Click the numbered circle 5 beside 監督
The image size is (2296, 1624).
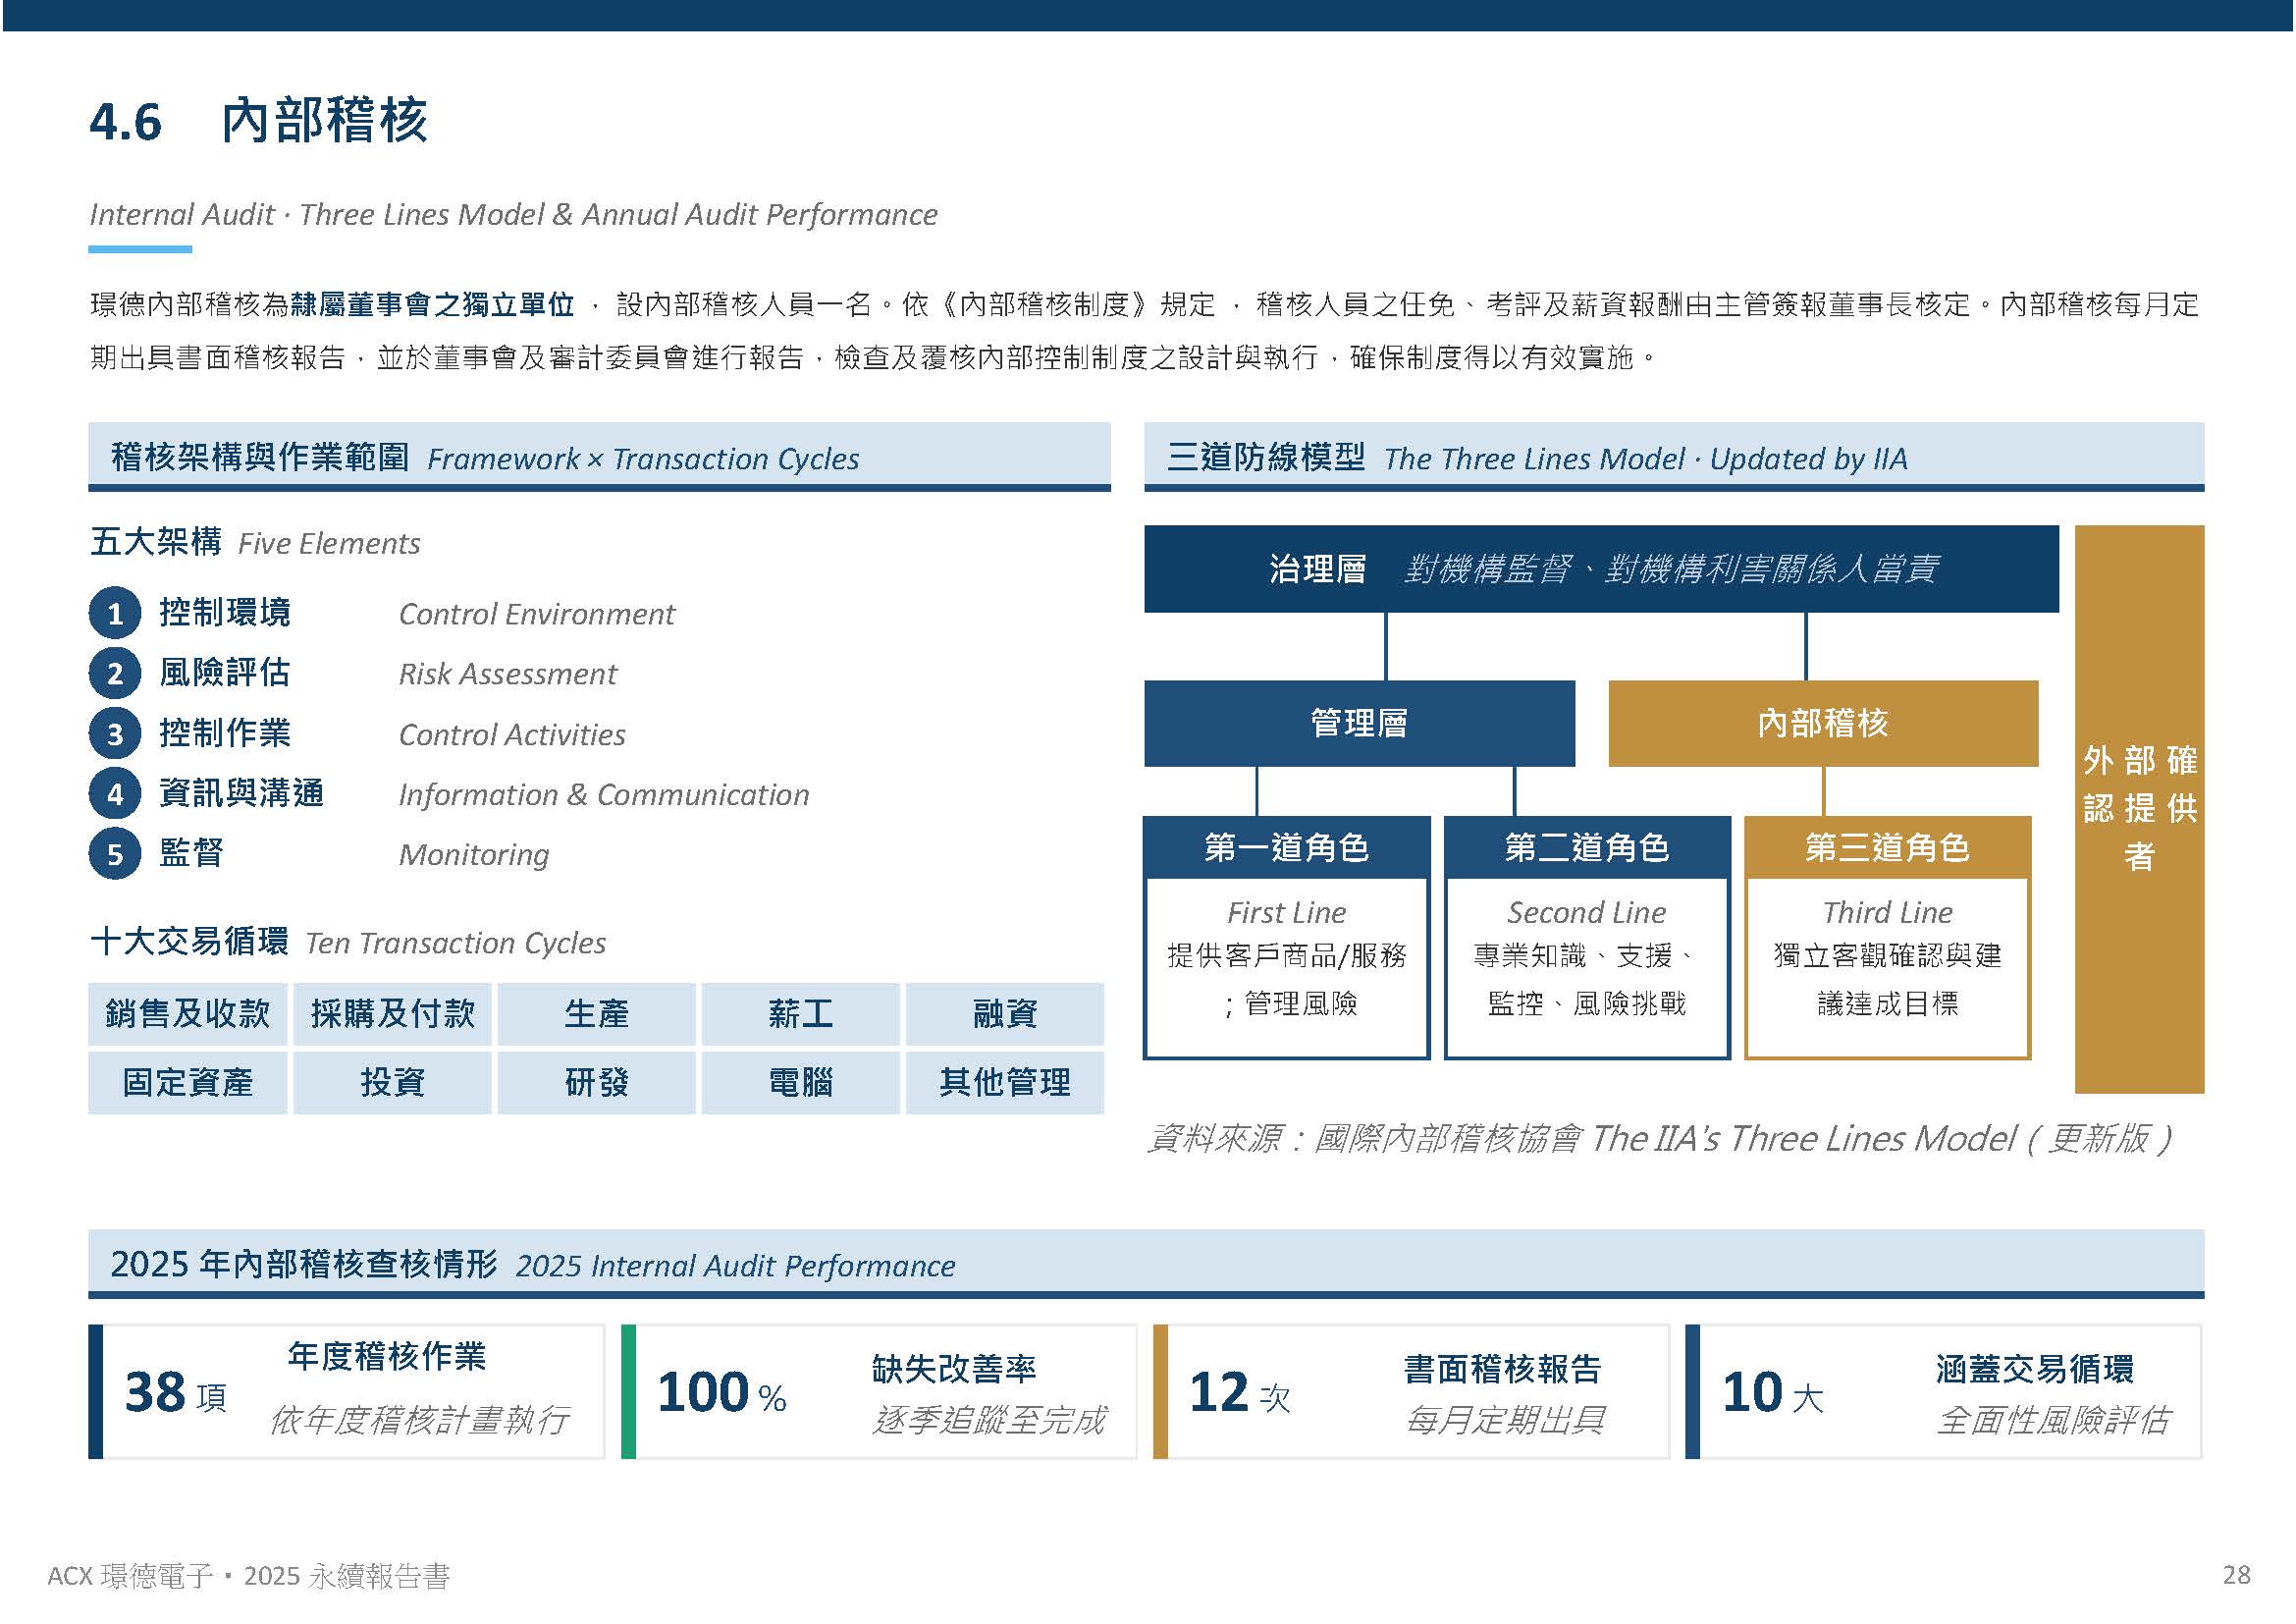(114, 854)
